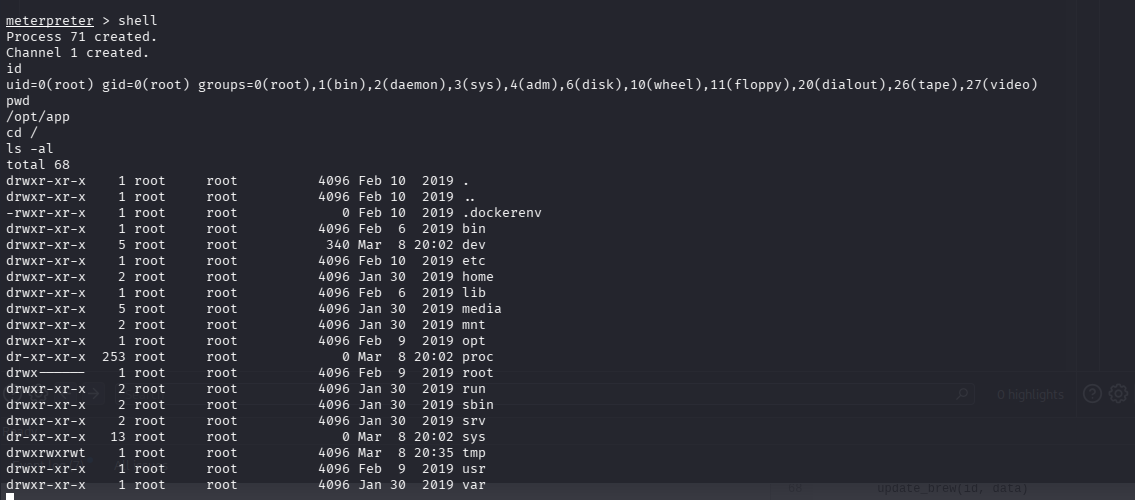1135x500 pixels.
Task: Click the 'uid=0(root)' text
Action: (x=50, y=85)
